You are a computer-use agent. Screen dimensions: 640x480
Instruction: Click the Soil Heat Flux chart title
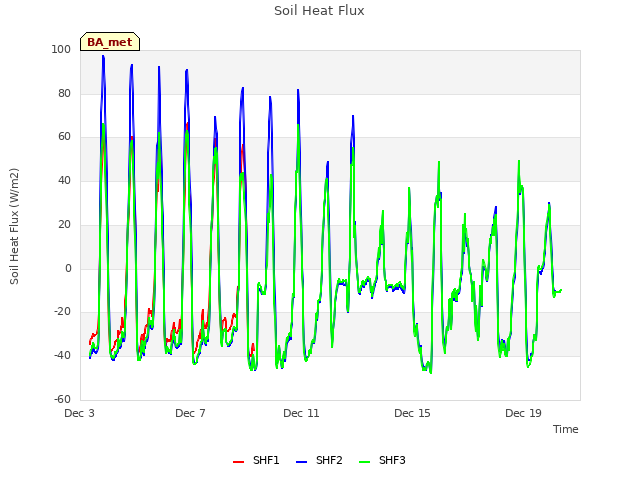click(319, 11)
